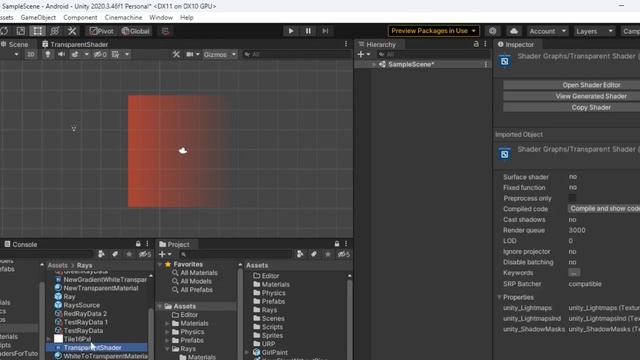
Task: Open the Account dropdown
Action: click(547, 31)
